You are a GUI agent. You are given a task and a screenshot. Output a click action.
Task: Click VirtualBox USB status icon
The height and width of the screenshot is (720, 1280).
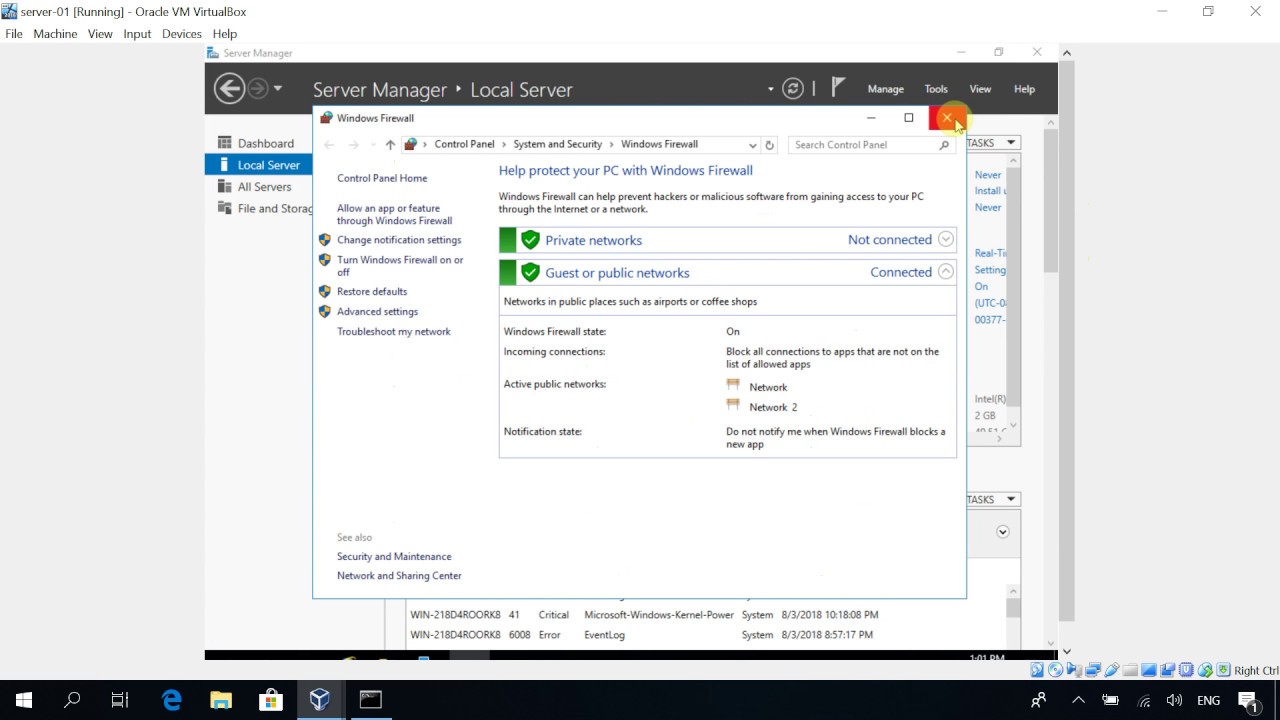(x=1112, y=670)
